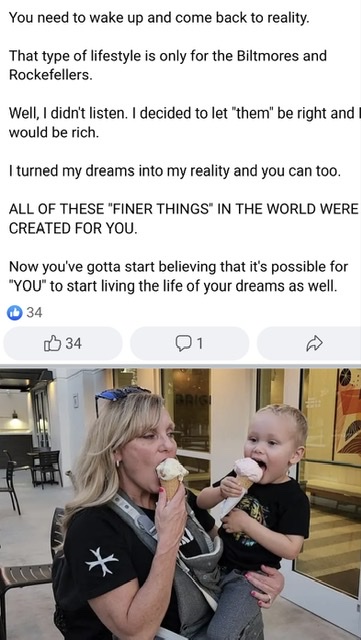Click the "Well, I didn't listen" paragraph
The height and width of the screenshot is (640, 361).
(183, 123)
